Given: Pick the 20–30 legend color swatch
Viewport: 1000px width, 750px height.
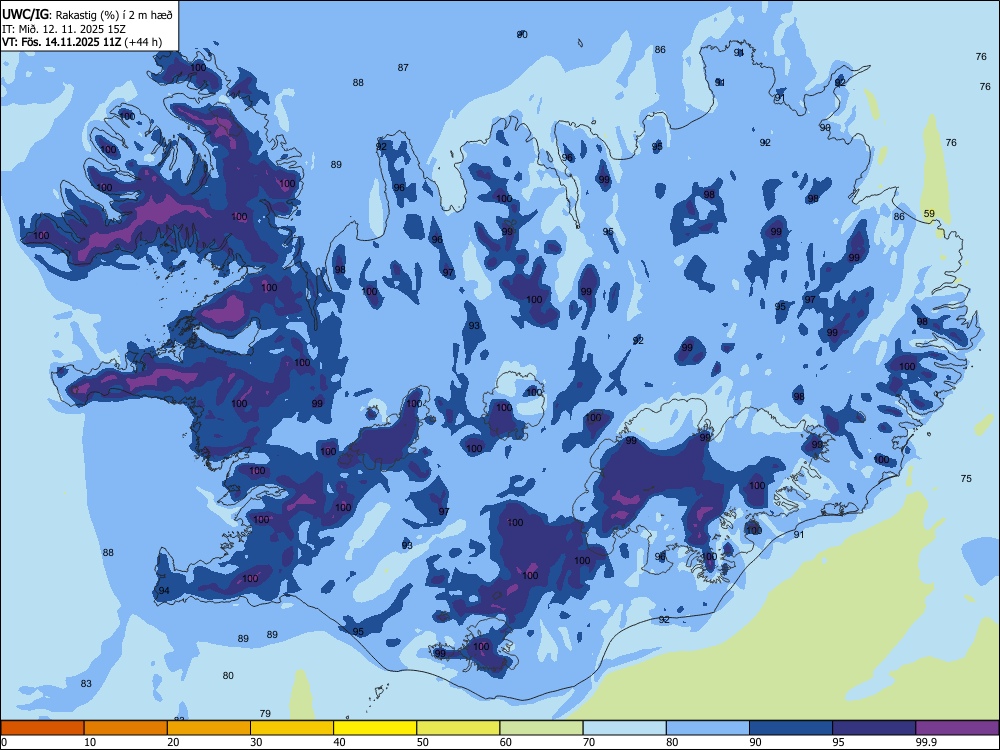Looking at the screenshot, I should [209, 728].
